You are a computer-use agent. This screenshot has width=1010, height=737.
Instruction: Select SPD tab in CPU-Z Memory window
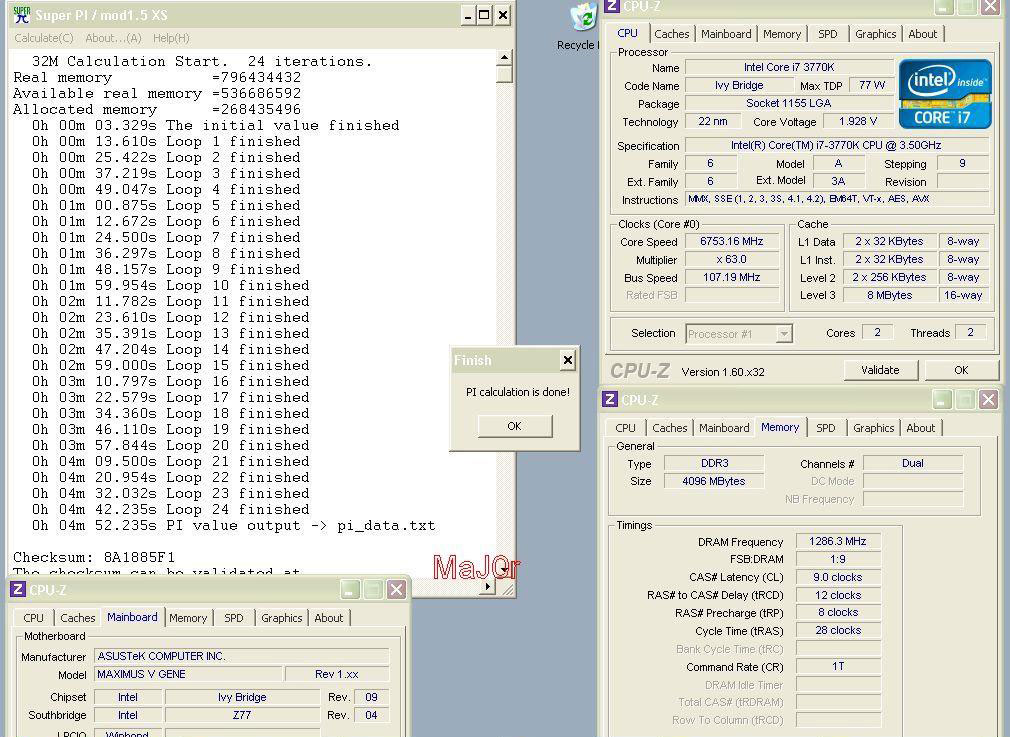[x=826, y=428]
